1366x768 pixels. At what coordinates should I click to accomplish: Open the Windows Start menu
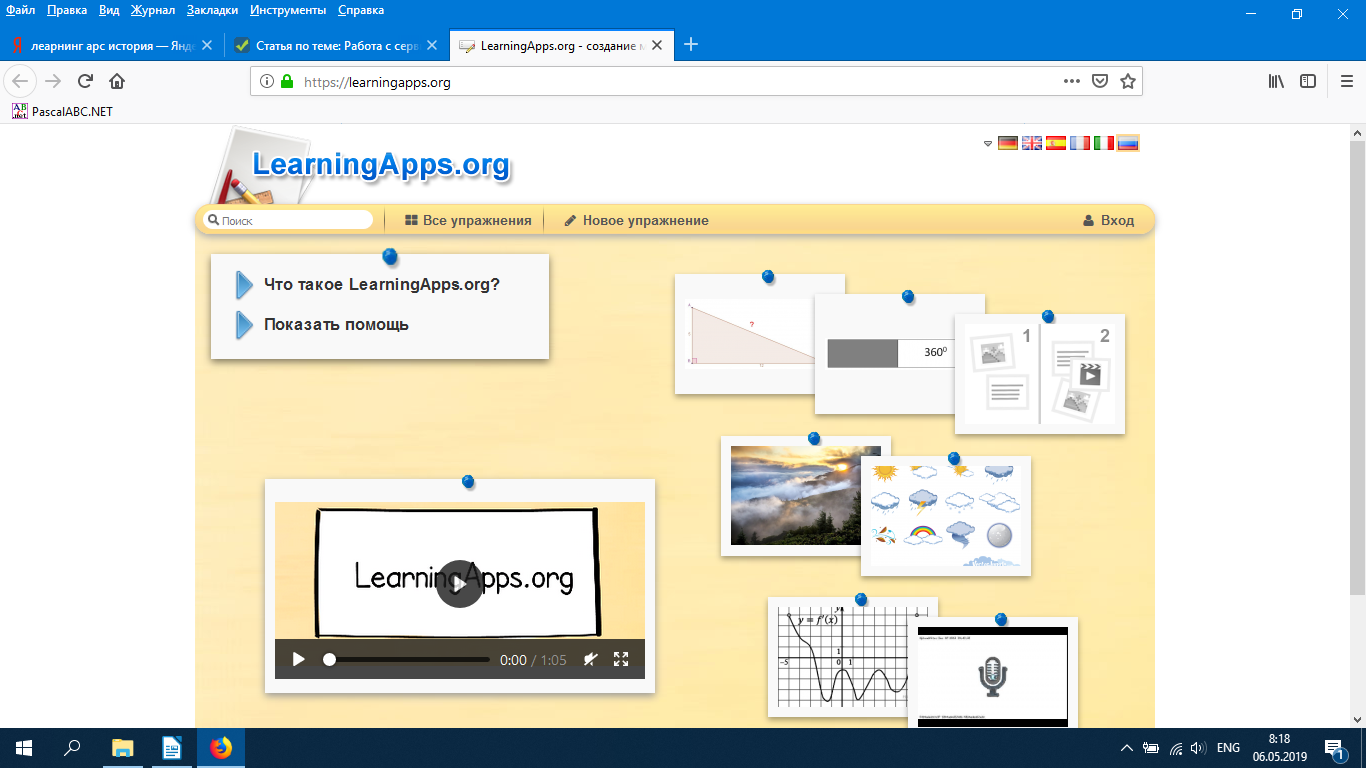point(24,747)
